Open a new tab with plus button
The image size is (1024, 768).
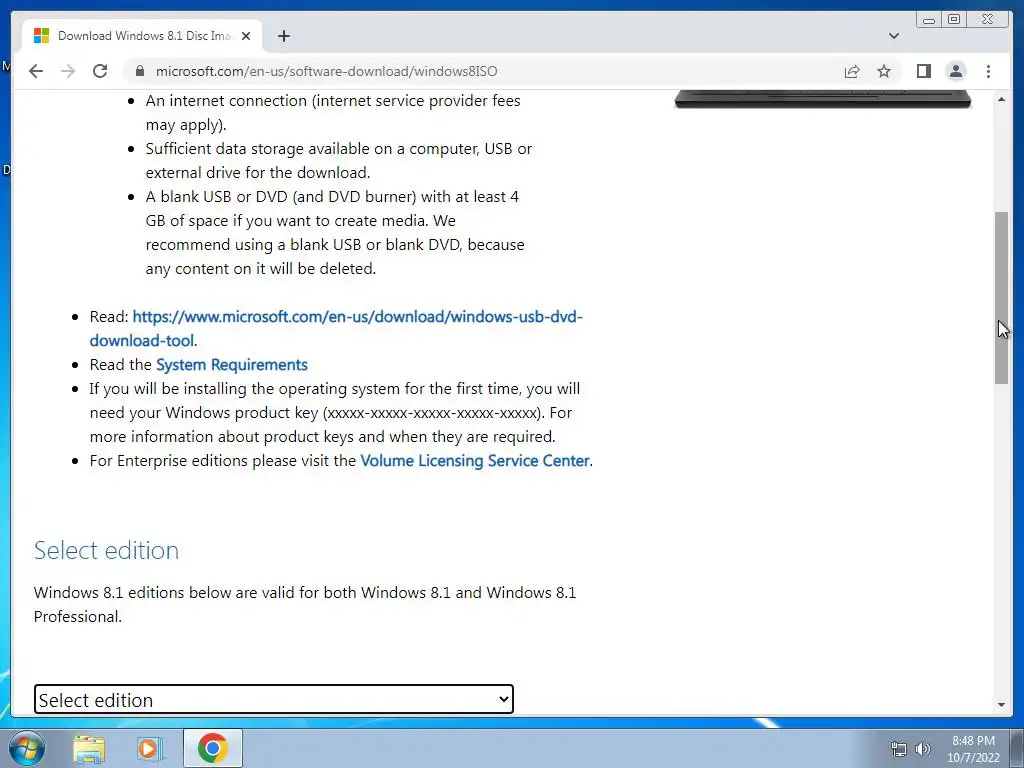[283, 36]
